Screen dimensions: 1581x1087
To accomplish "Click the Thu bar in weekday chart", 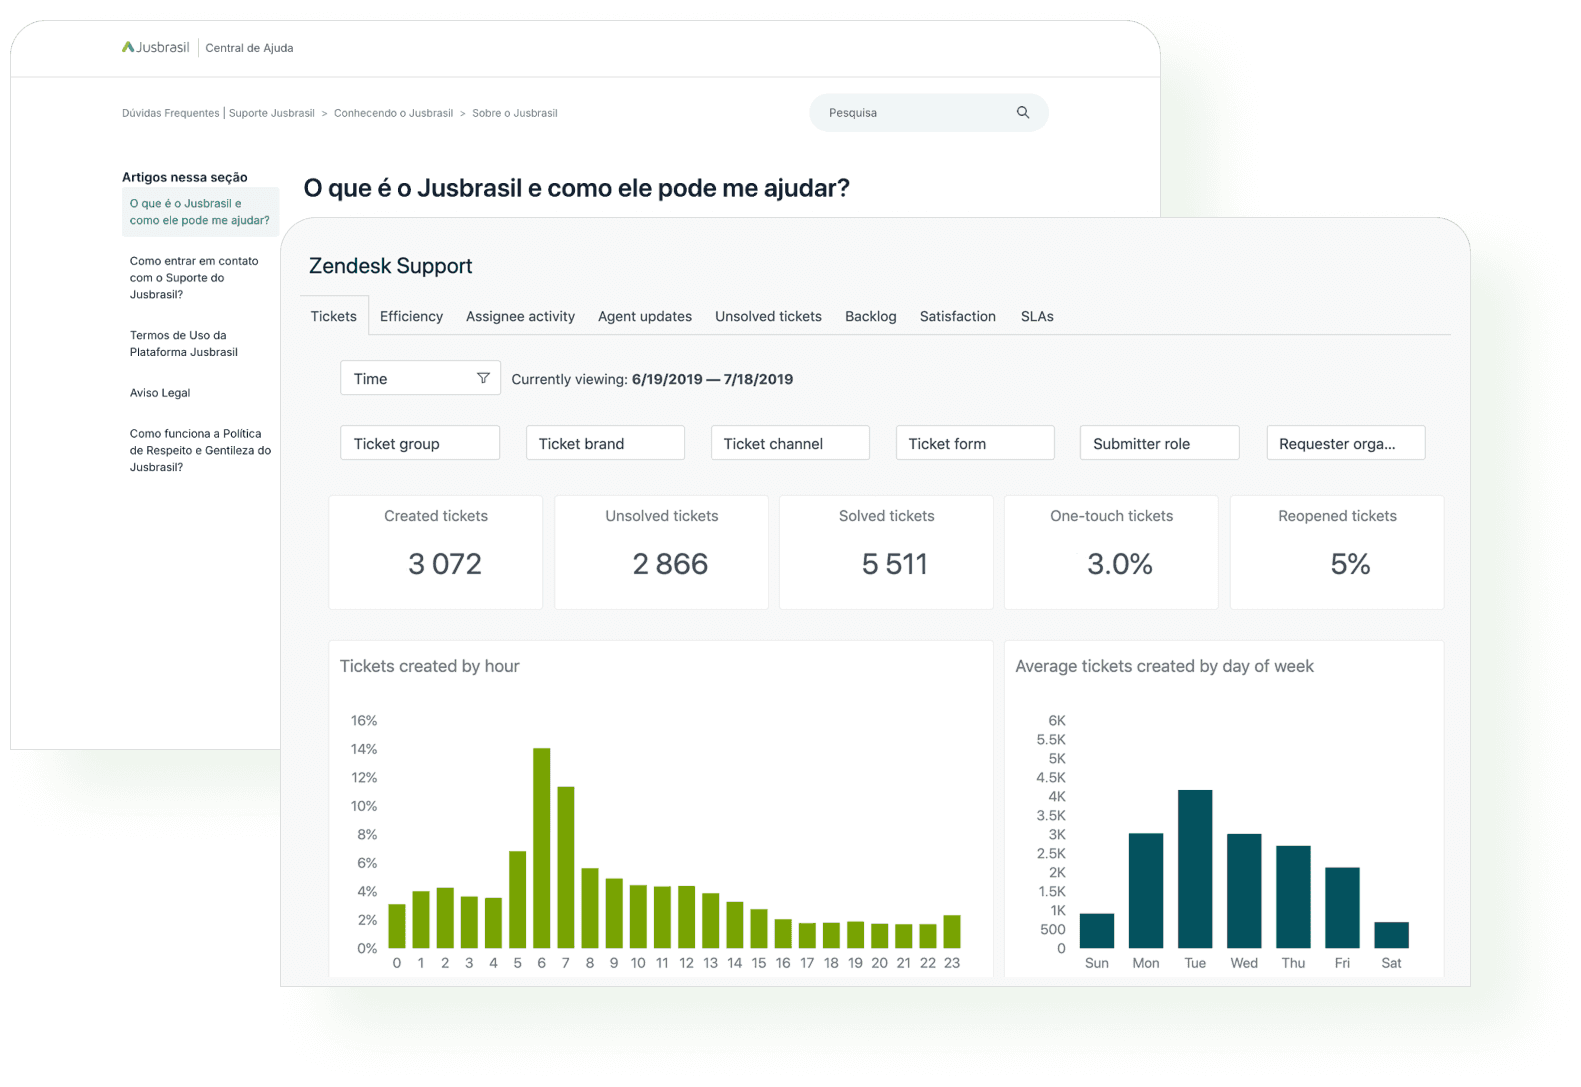I will pyautogui.click(x=1293, y=897).
